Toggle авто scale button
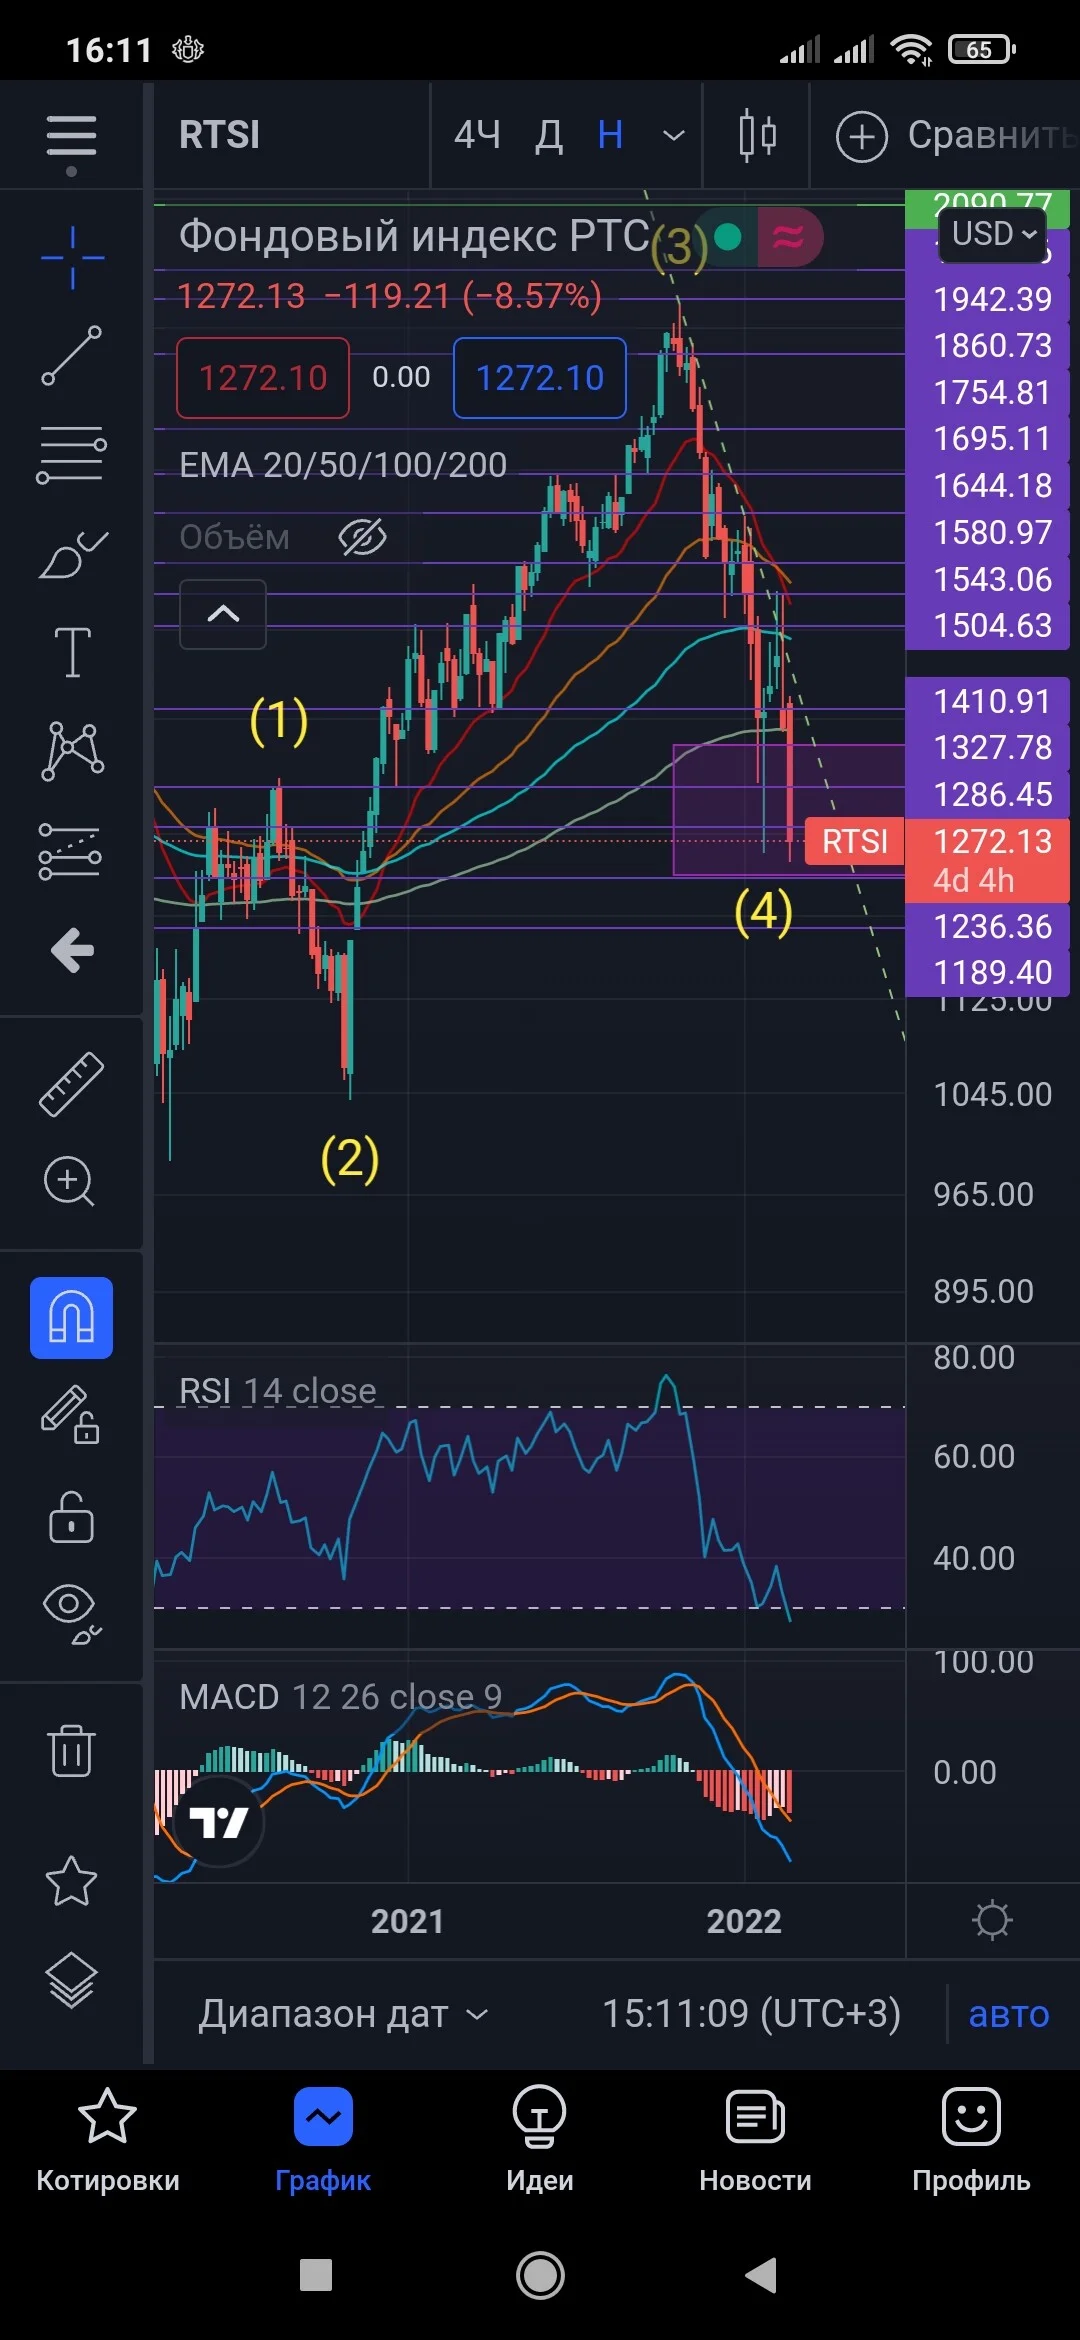 (1009, 2013)
